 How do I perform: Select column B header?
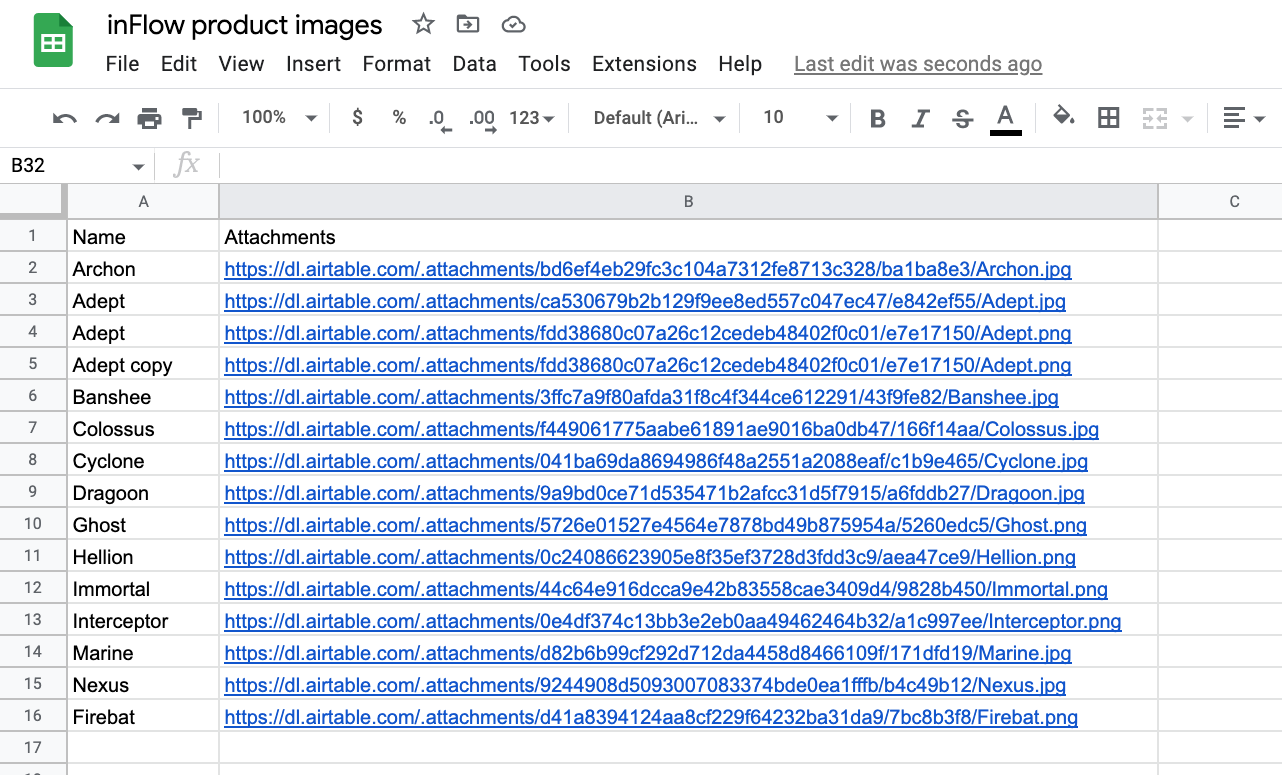coord(688,202)
